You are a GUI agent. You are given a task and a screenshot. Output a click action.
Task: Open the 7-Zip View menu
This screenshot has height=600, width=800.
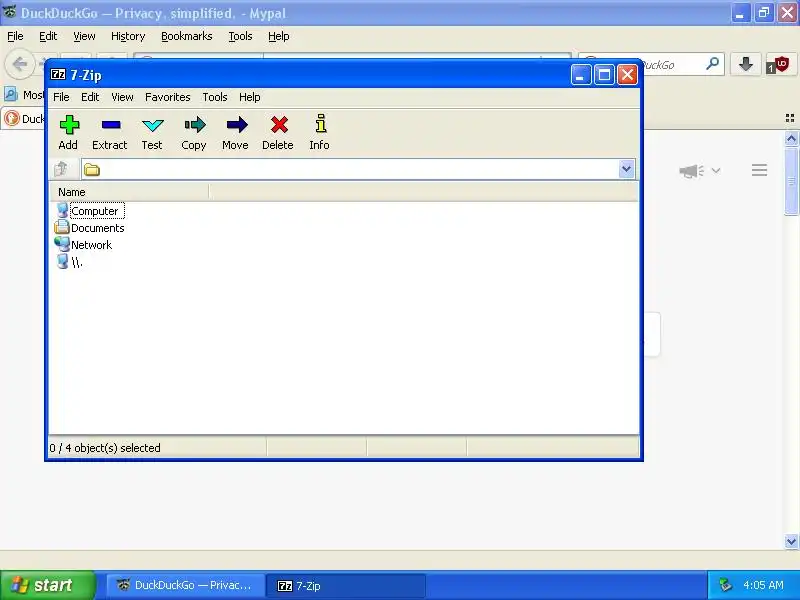point(122,97)
